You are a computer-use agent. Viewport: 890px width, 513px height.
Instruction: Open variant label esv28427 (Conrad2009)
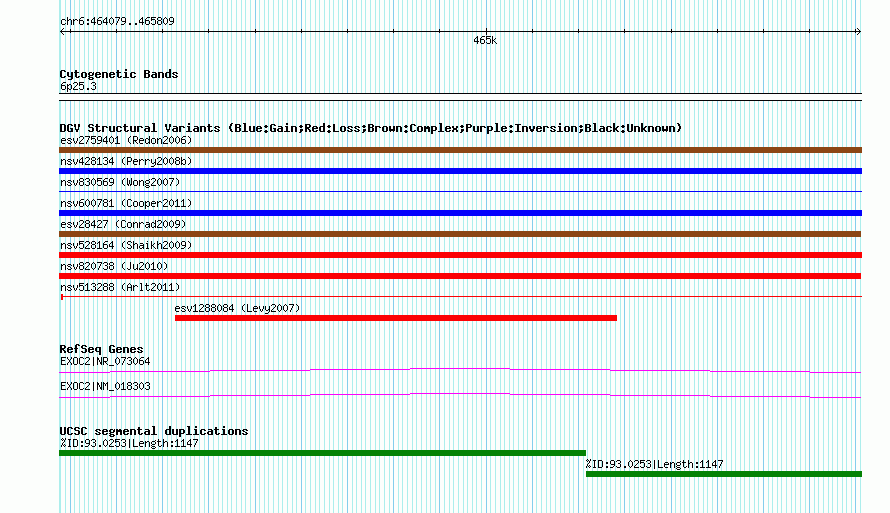click(123, 224)
